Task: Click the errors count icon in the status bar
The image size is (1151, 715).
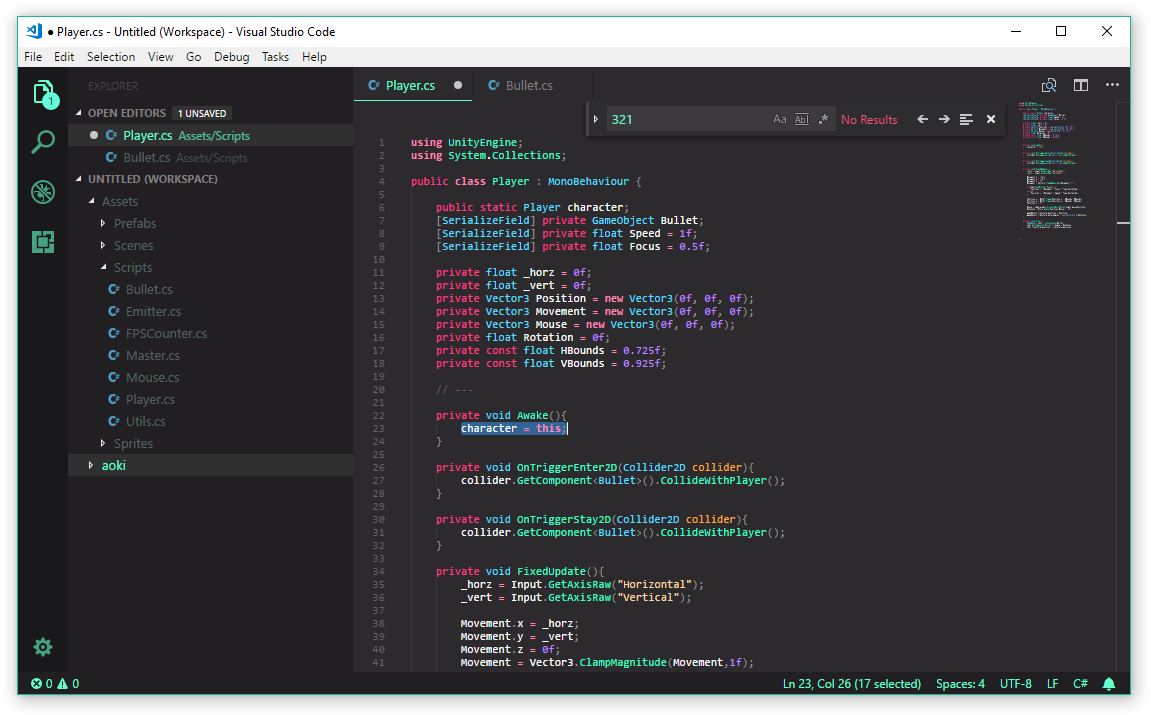Action: pyautogui.click(x=36, y=684)
